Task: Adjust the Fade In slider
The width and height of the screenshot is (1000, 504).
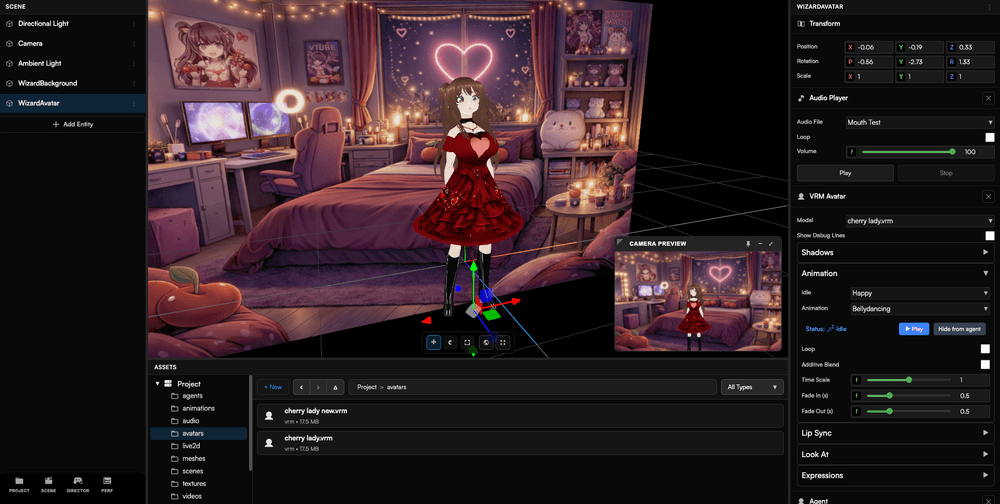Action: click(909, 396)
